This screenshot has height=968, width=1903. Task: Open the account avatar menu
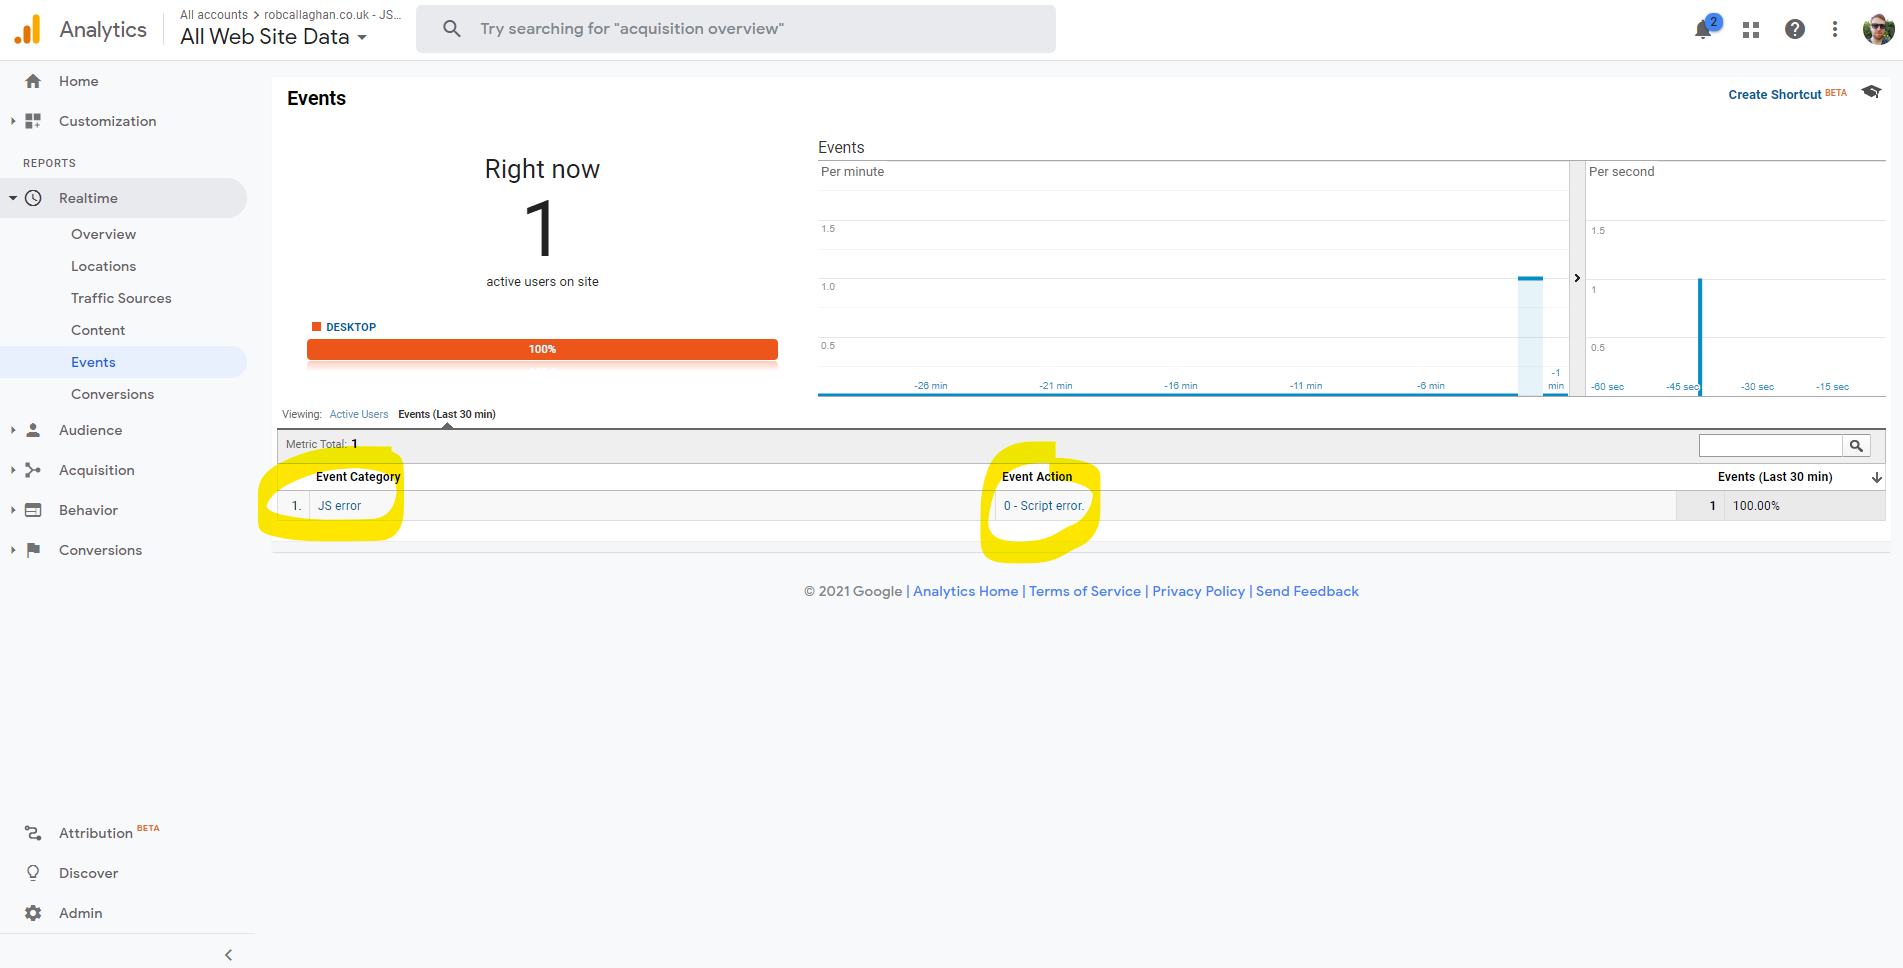point(1878,28)
